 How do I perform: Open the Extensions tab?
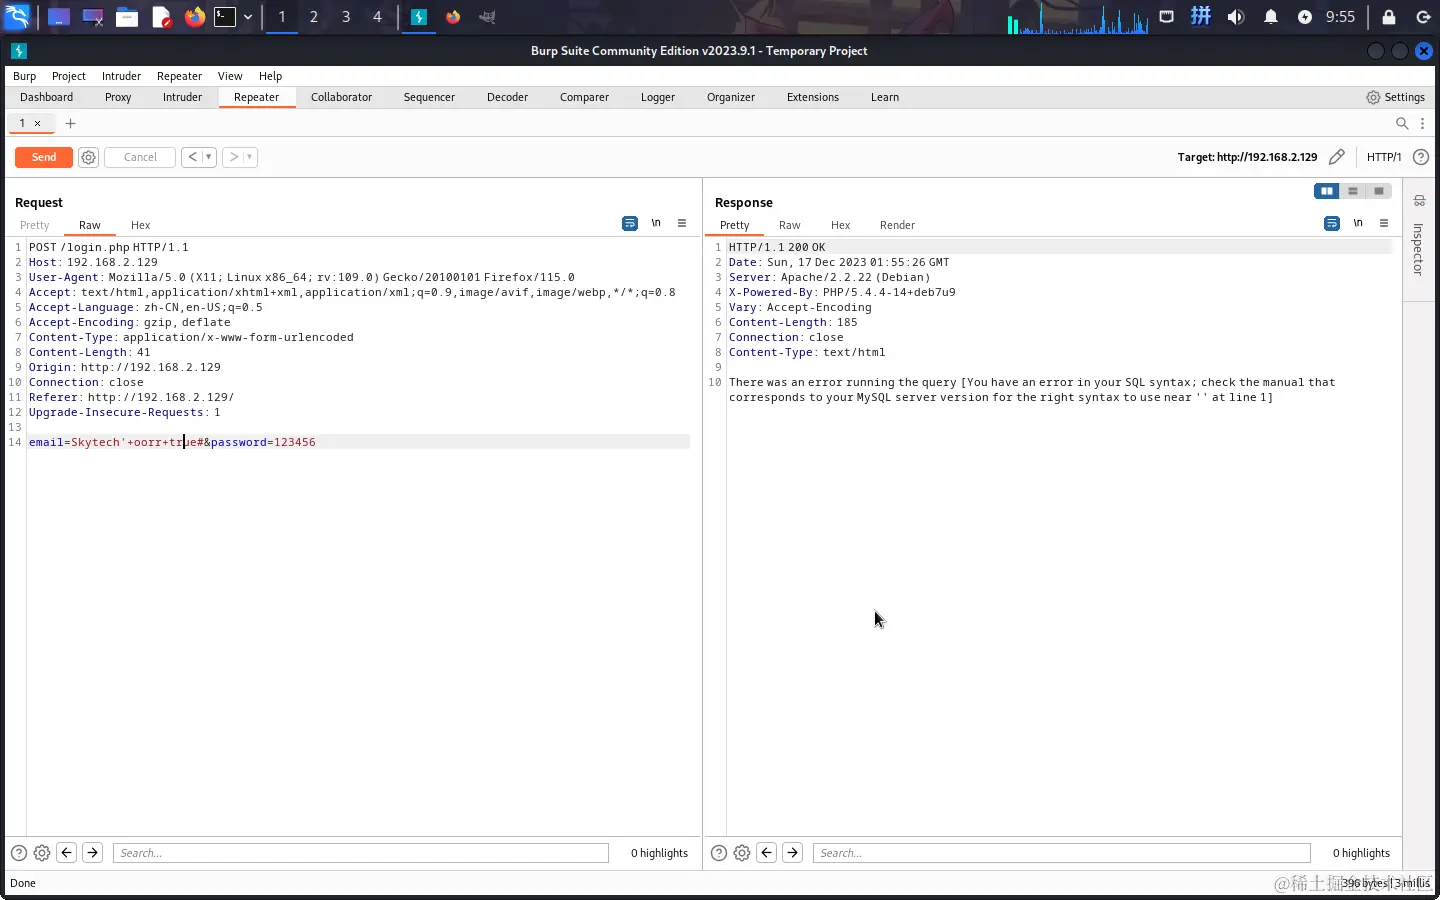pos(813,97)
